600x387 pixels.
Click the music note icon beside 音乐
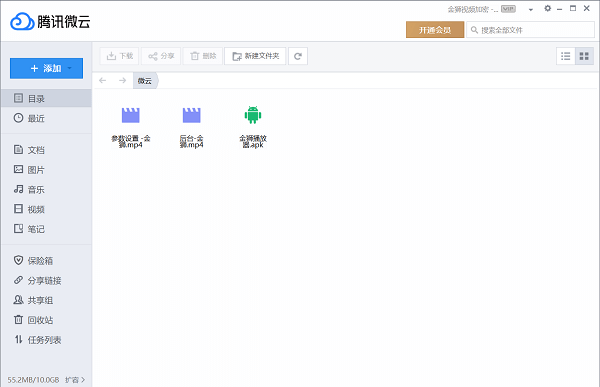pos(18,189)
